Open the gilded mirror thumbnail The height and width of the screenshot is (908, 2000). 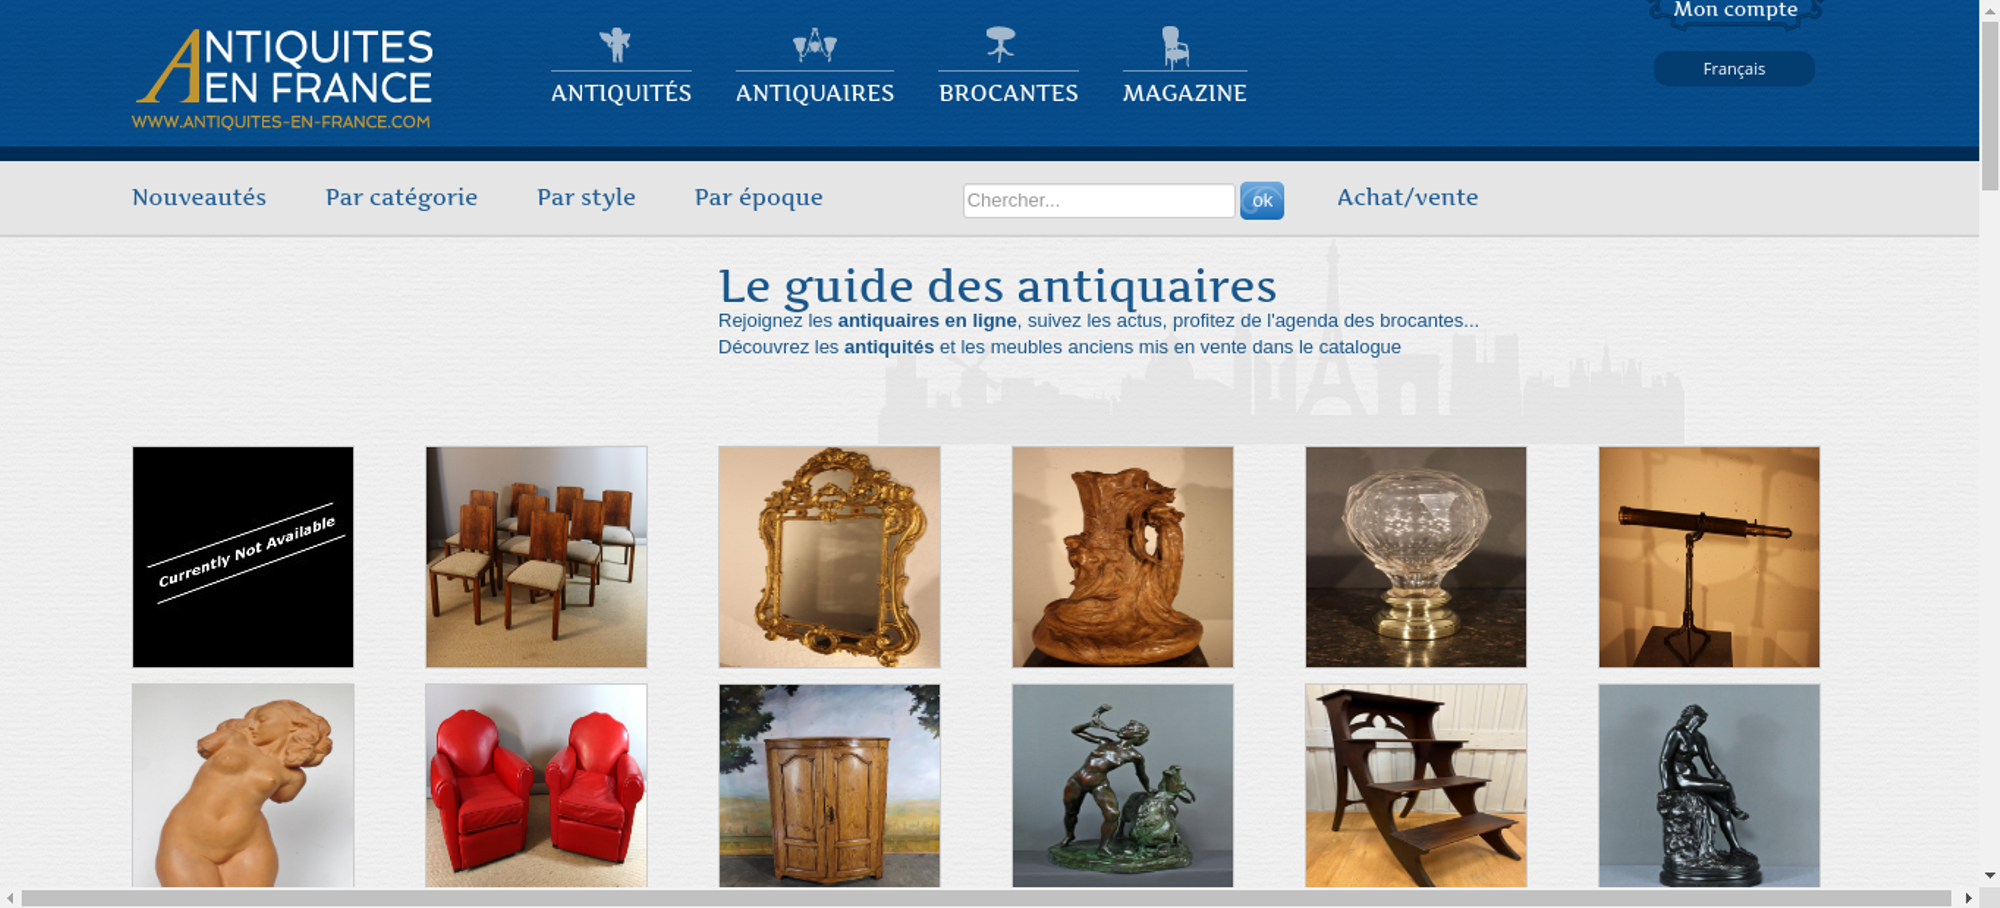tap(829, 557)
